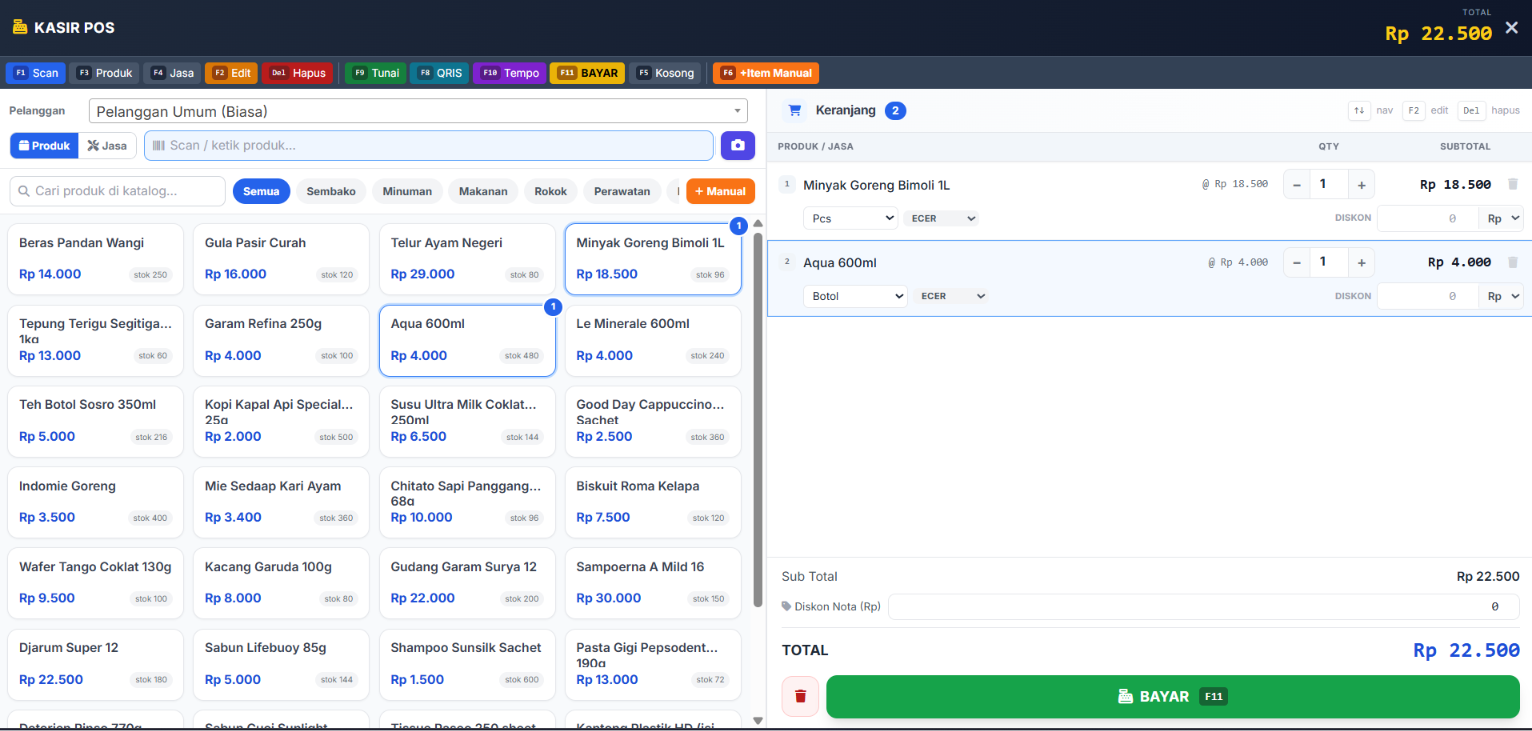This screenshot has width=1532, height=731.
Task: Close the Kasir POS with X
Action: click(1512, 28)
